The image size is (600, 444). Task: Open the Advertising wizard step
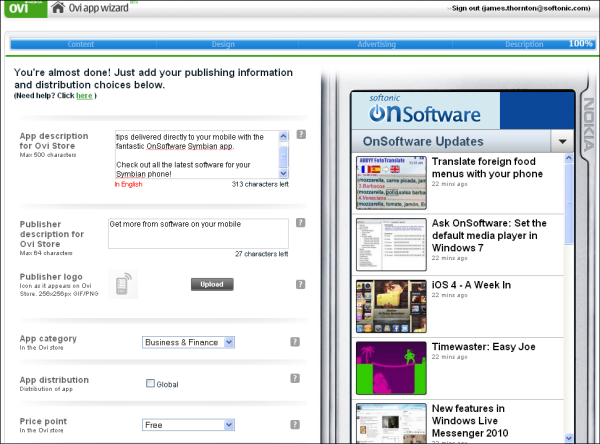click(x=376, y=44)
